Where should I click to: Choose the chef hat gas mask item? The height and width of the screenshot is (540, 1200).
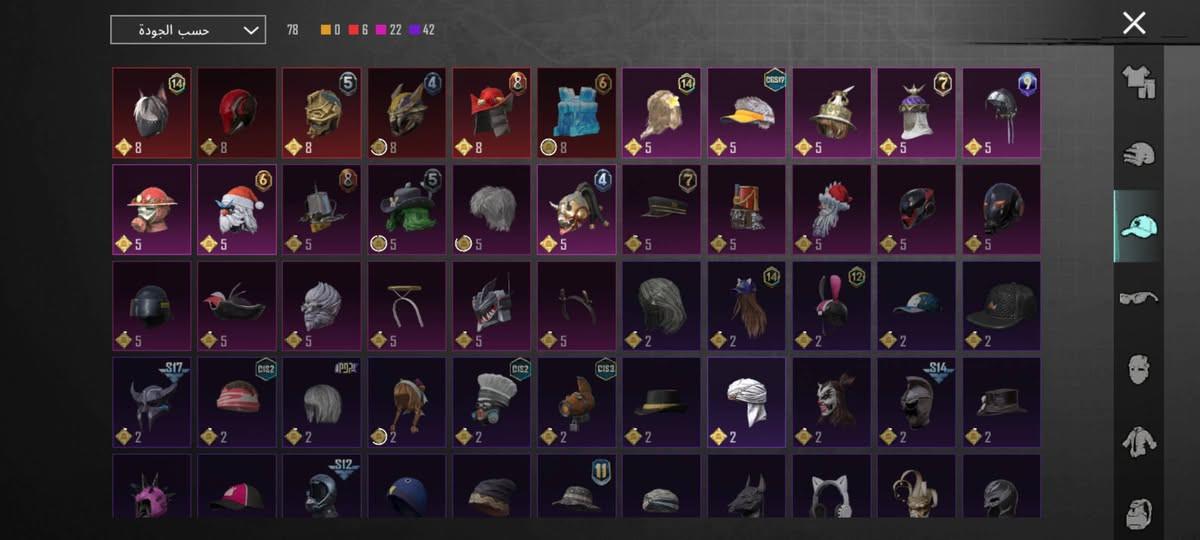coord(492,402)
